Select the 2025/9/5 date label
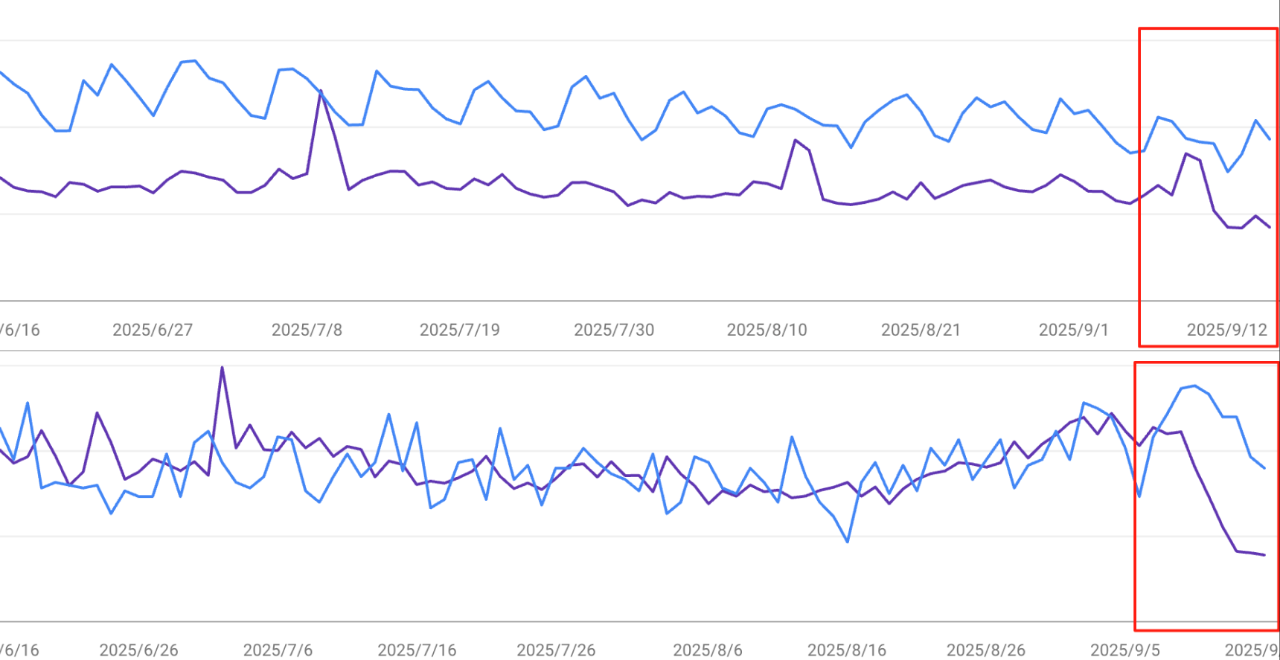Screen dimensions: 1280x660 (1124, 650)
